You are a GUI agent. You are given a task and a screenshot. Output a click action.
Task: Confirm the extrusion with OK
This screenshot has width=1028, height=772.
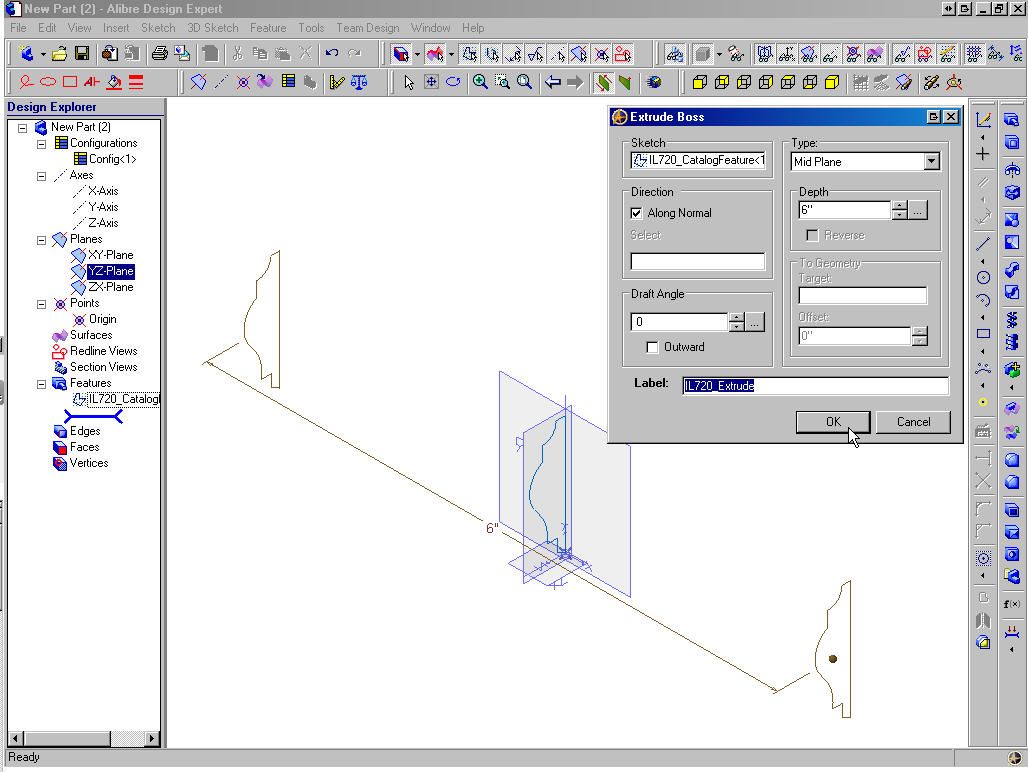pos(833,422)
